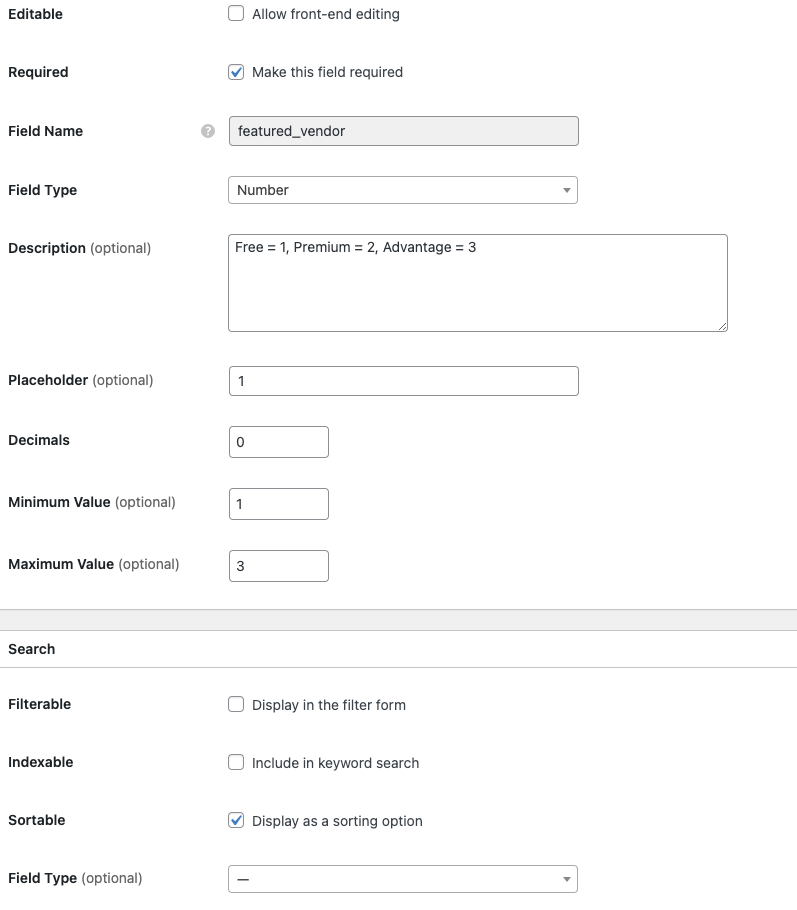This screenshot has width=797, height=910.
Task: Expand the optional search Field Type dropdown
Action: (402, 879)
